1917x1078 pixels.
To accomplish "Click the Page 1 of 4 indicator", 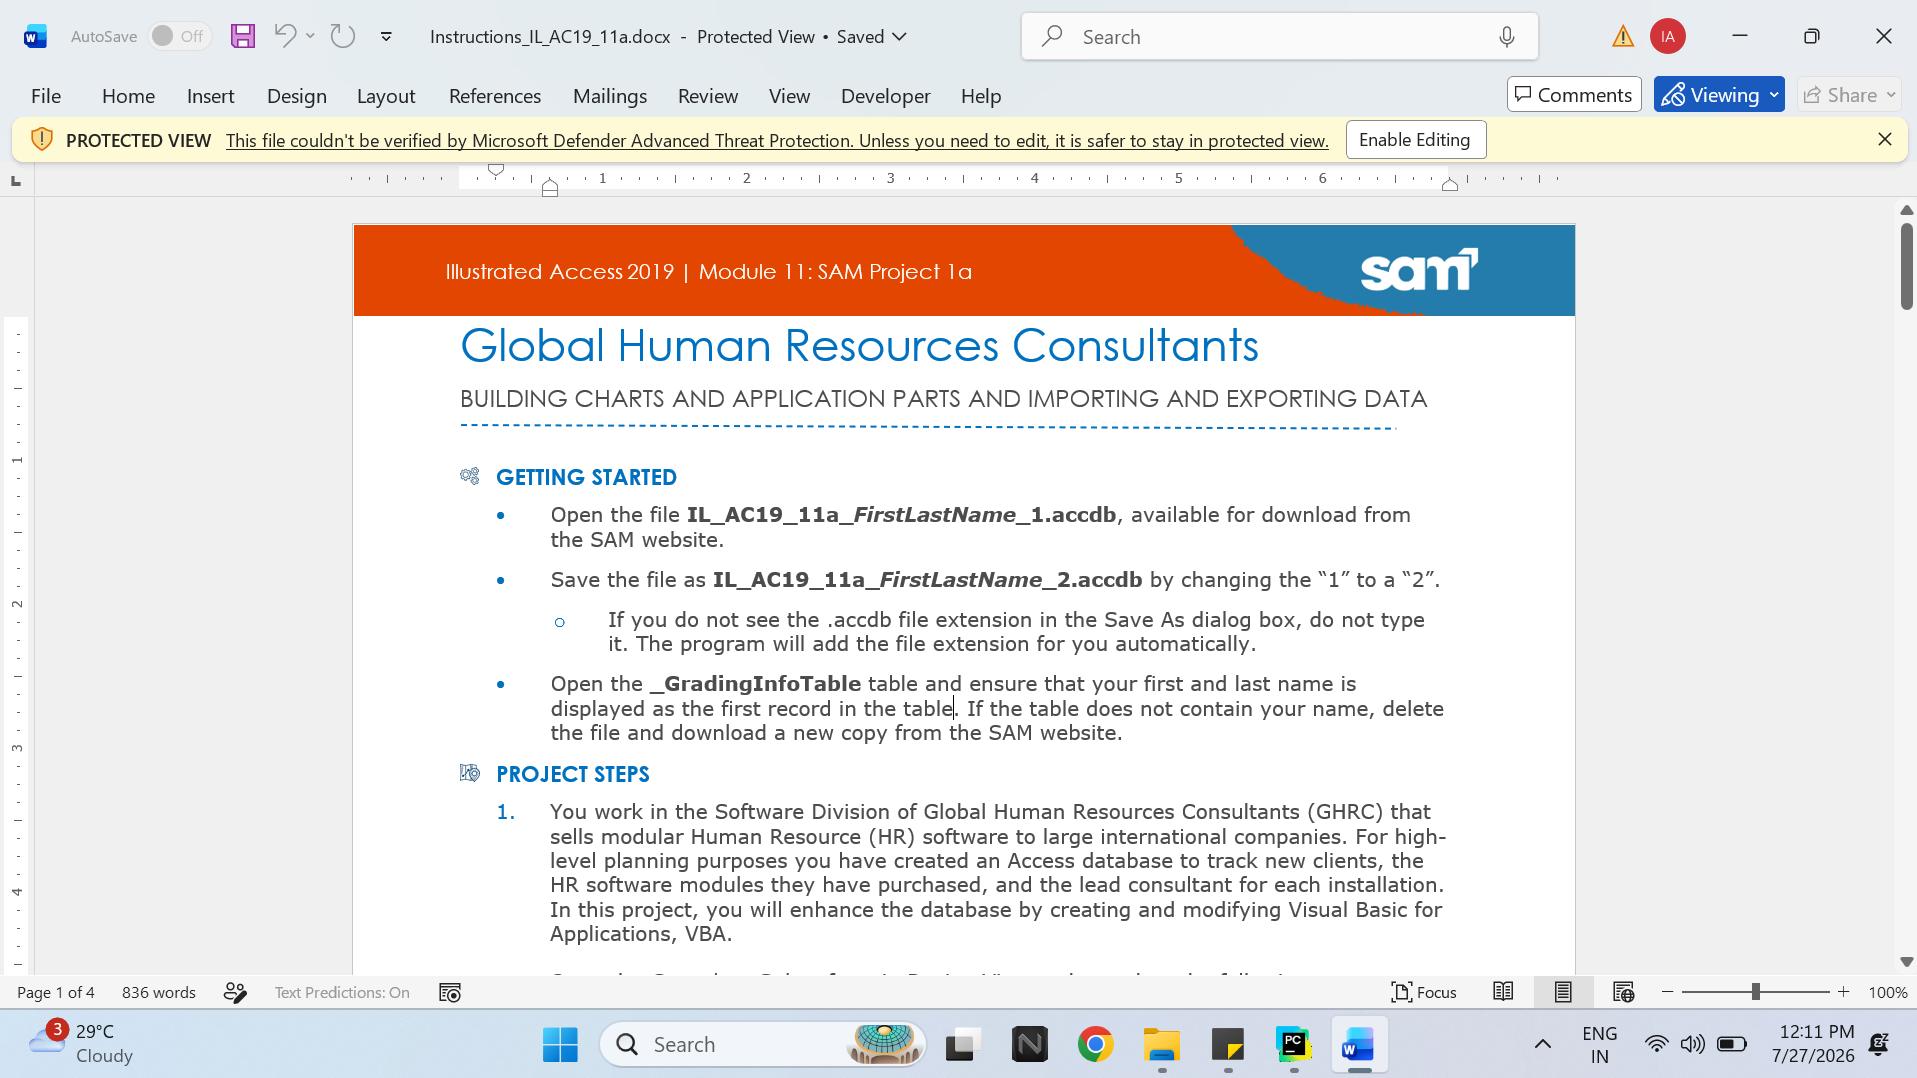I will pos(56,992).
